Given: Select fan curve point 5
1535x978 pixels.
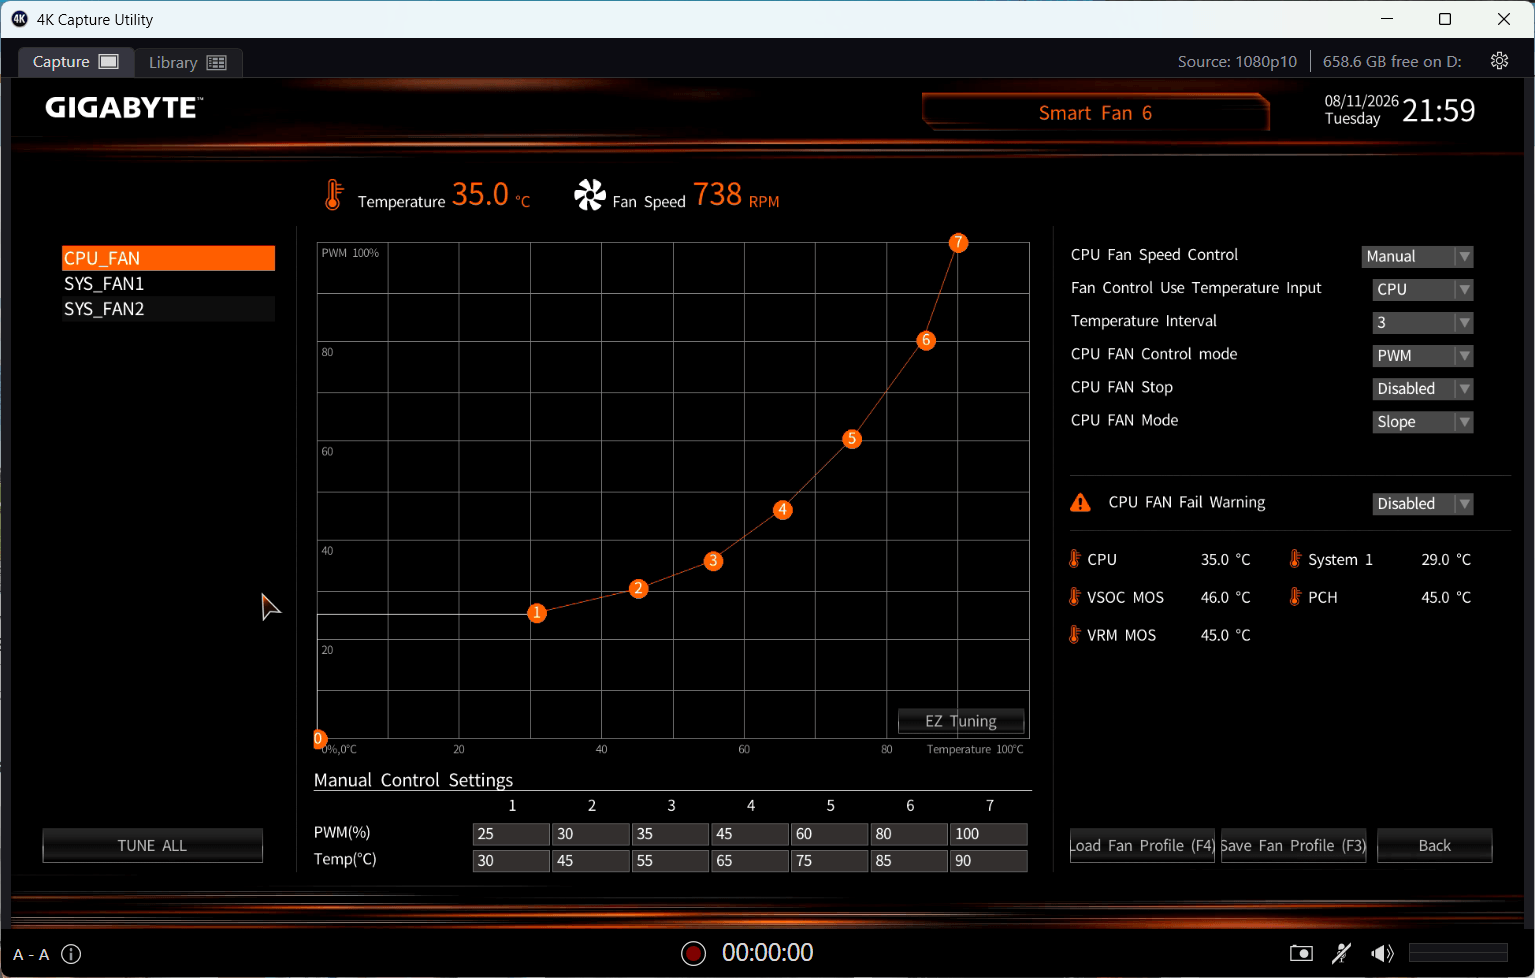Looking at the screenshot, I should [852, 439].
